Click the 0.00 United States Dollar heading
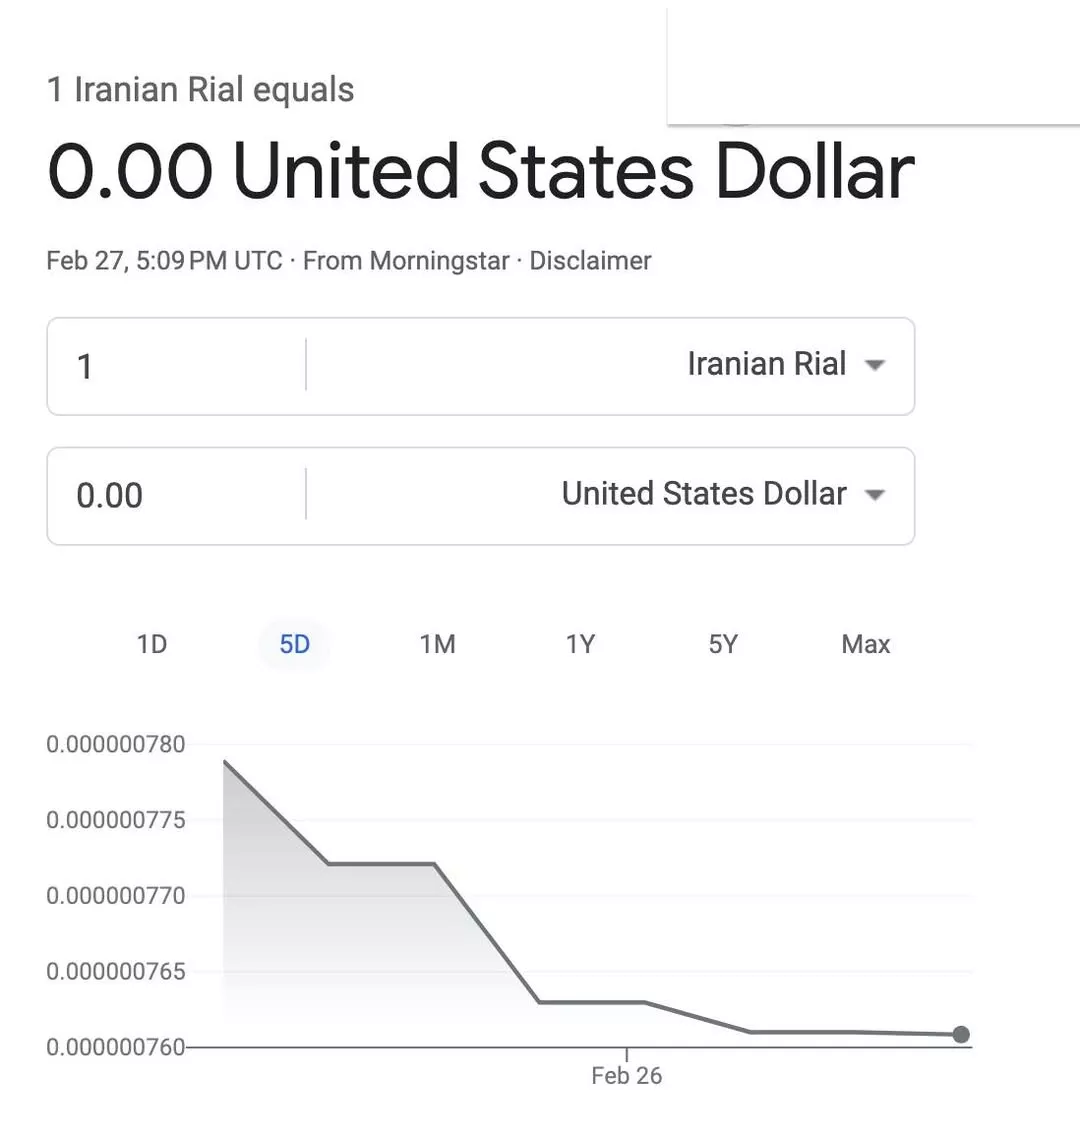 pyautogui.click(x=480, y=172)
